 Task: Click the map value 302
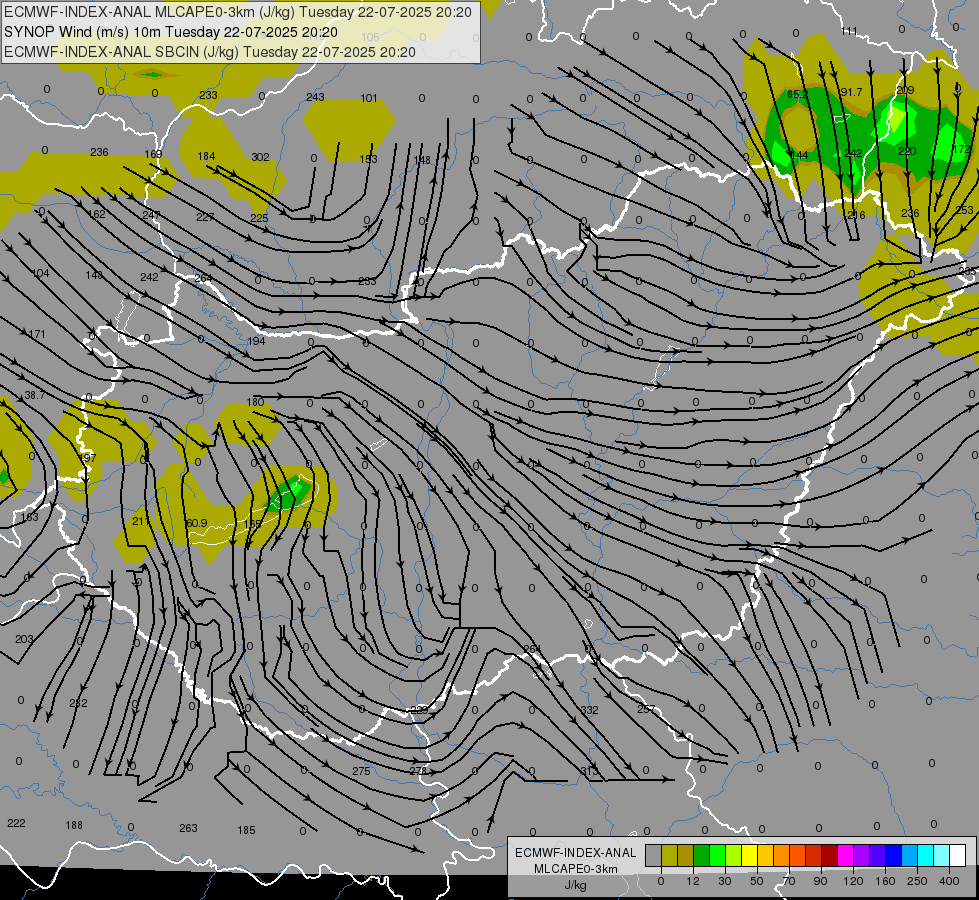click(x=260, y=157)
